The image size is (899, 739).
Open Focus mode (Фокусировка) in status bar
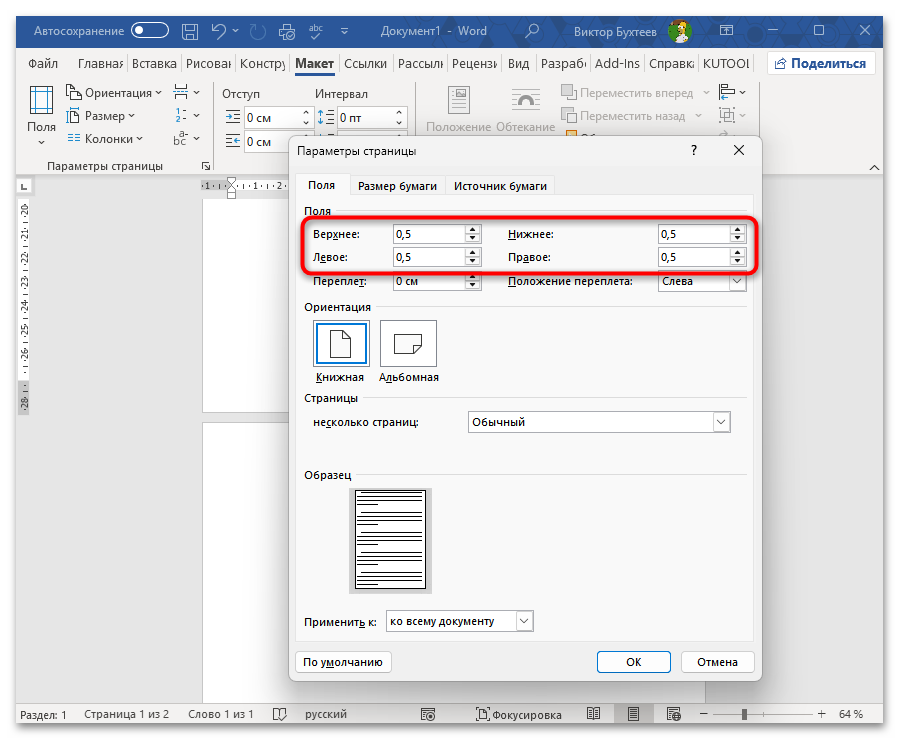[518, 715]
